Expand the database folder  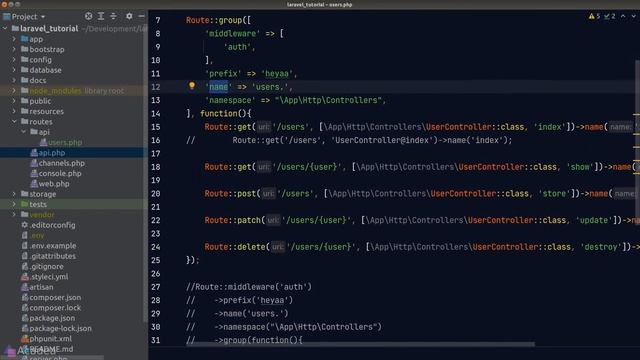click(14, 70)
